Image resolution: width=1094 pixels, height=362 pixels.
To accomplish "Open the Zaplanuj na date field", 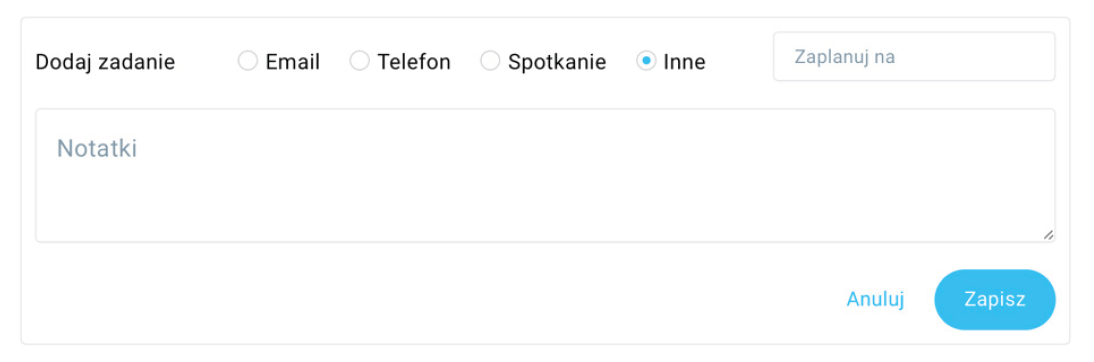I will (x=914, y=56).
